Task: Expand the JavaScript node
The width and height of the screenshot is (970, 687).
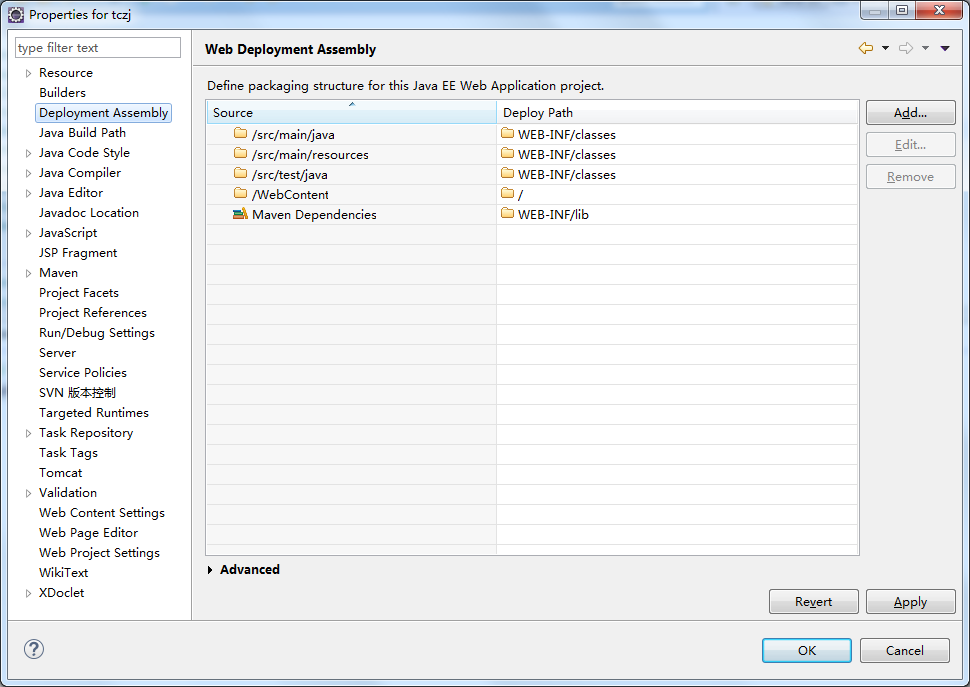Action: tap(28, 233)
